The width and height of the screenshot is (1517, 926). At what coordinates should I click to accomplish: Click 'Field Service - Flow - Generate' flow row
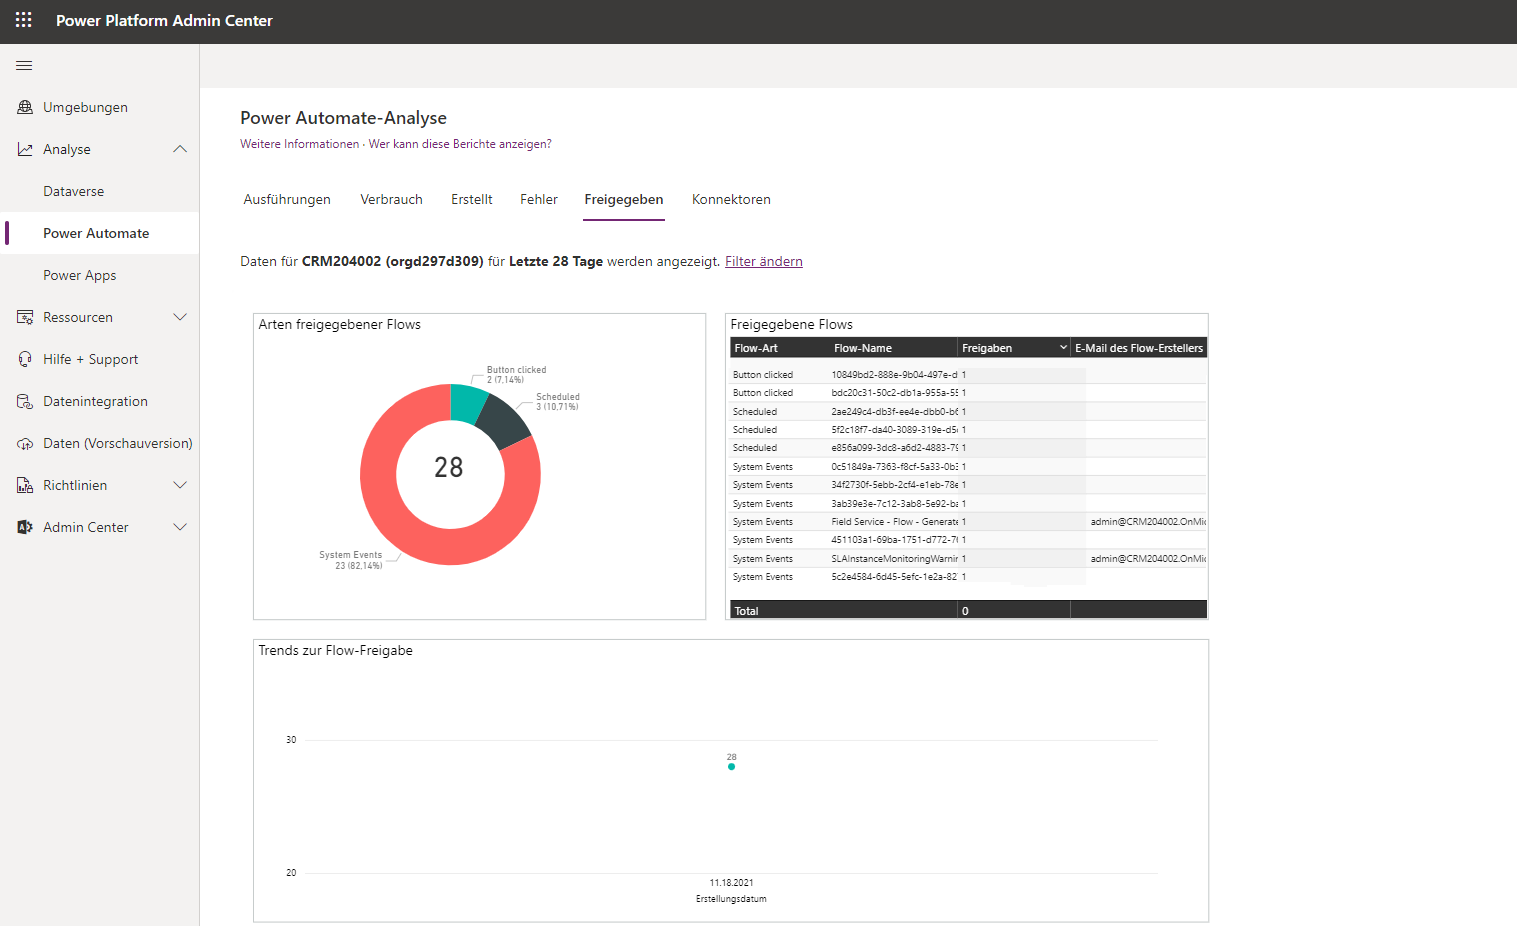point(894,522)
